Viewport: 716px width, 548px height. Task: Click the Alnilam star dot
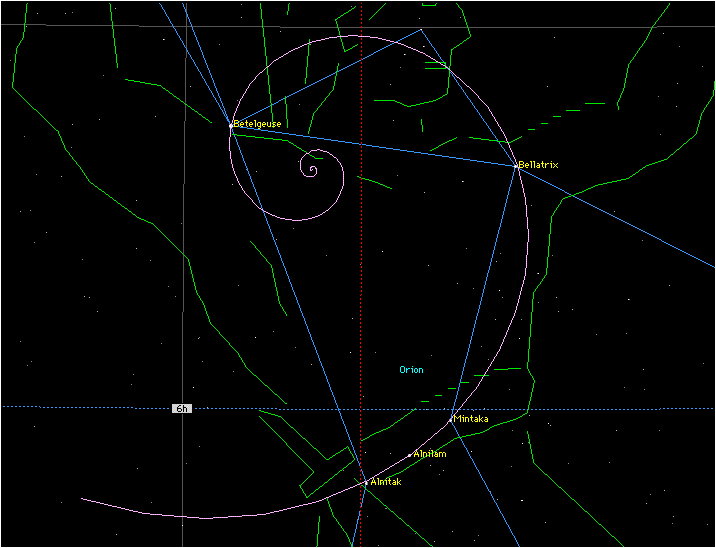410,455
